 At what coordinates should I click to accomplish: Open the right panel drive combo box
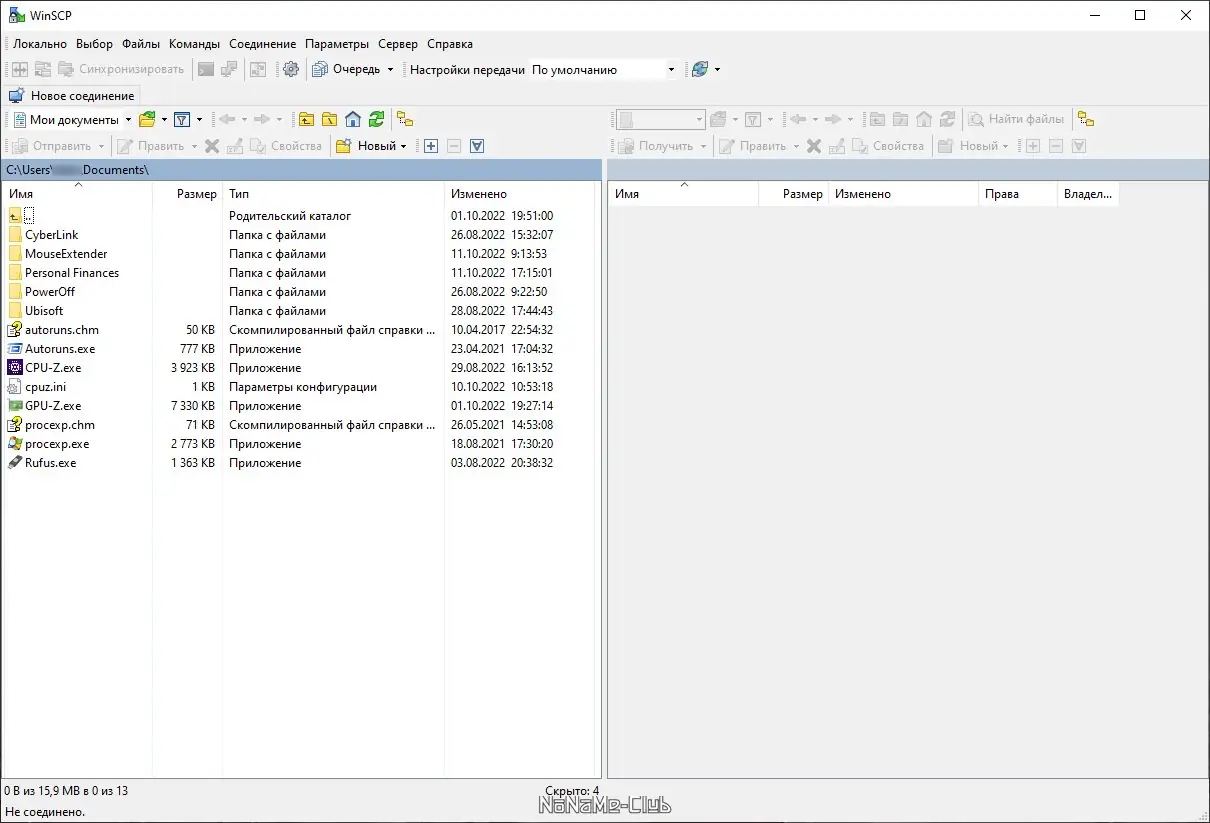coord(661,119)
